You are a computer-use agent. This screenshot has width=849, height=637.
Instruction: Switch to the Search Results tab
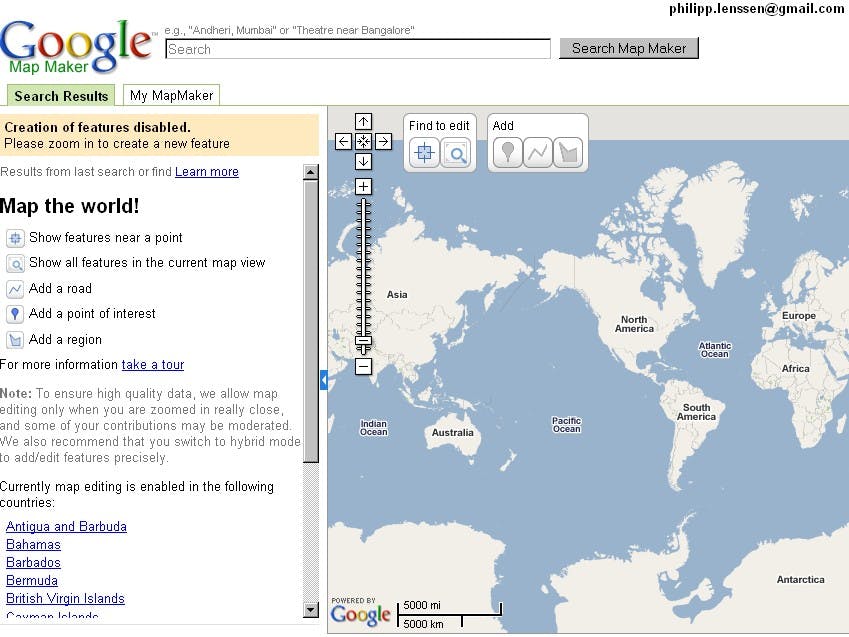click(x=61, y=96)
